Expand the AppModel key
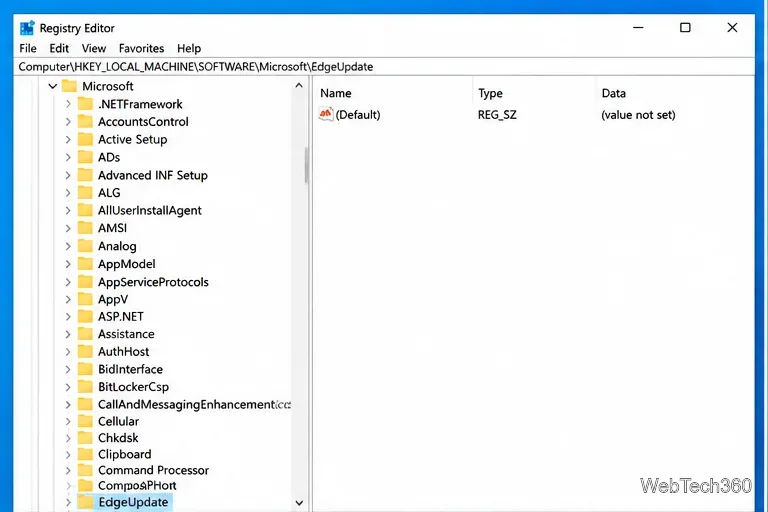The image size is (768, 512). [x=68, y=264]
